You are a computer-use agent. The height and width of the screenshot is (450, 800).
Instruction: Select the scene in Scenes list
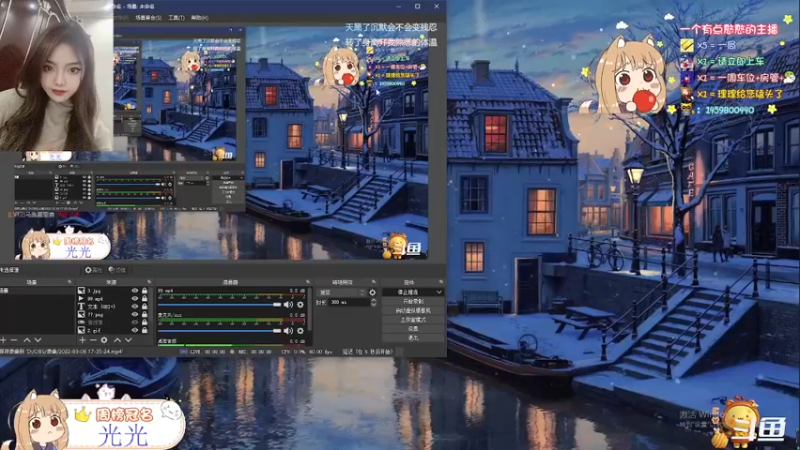point(37,290)
